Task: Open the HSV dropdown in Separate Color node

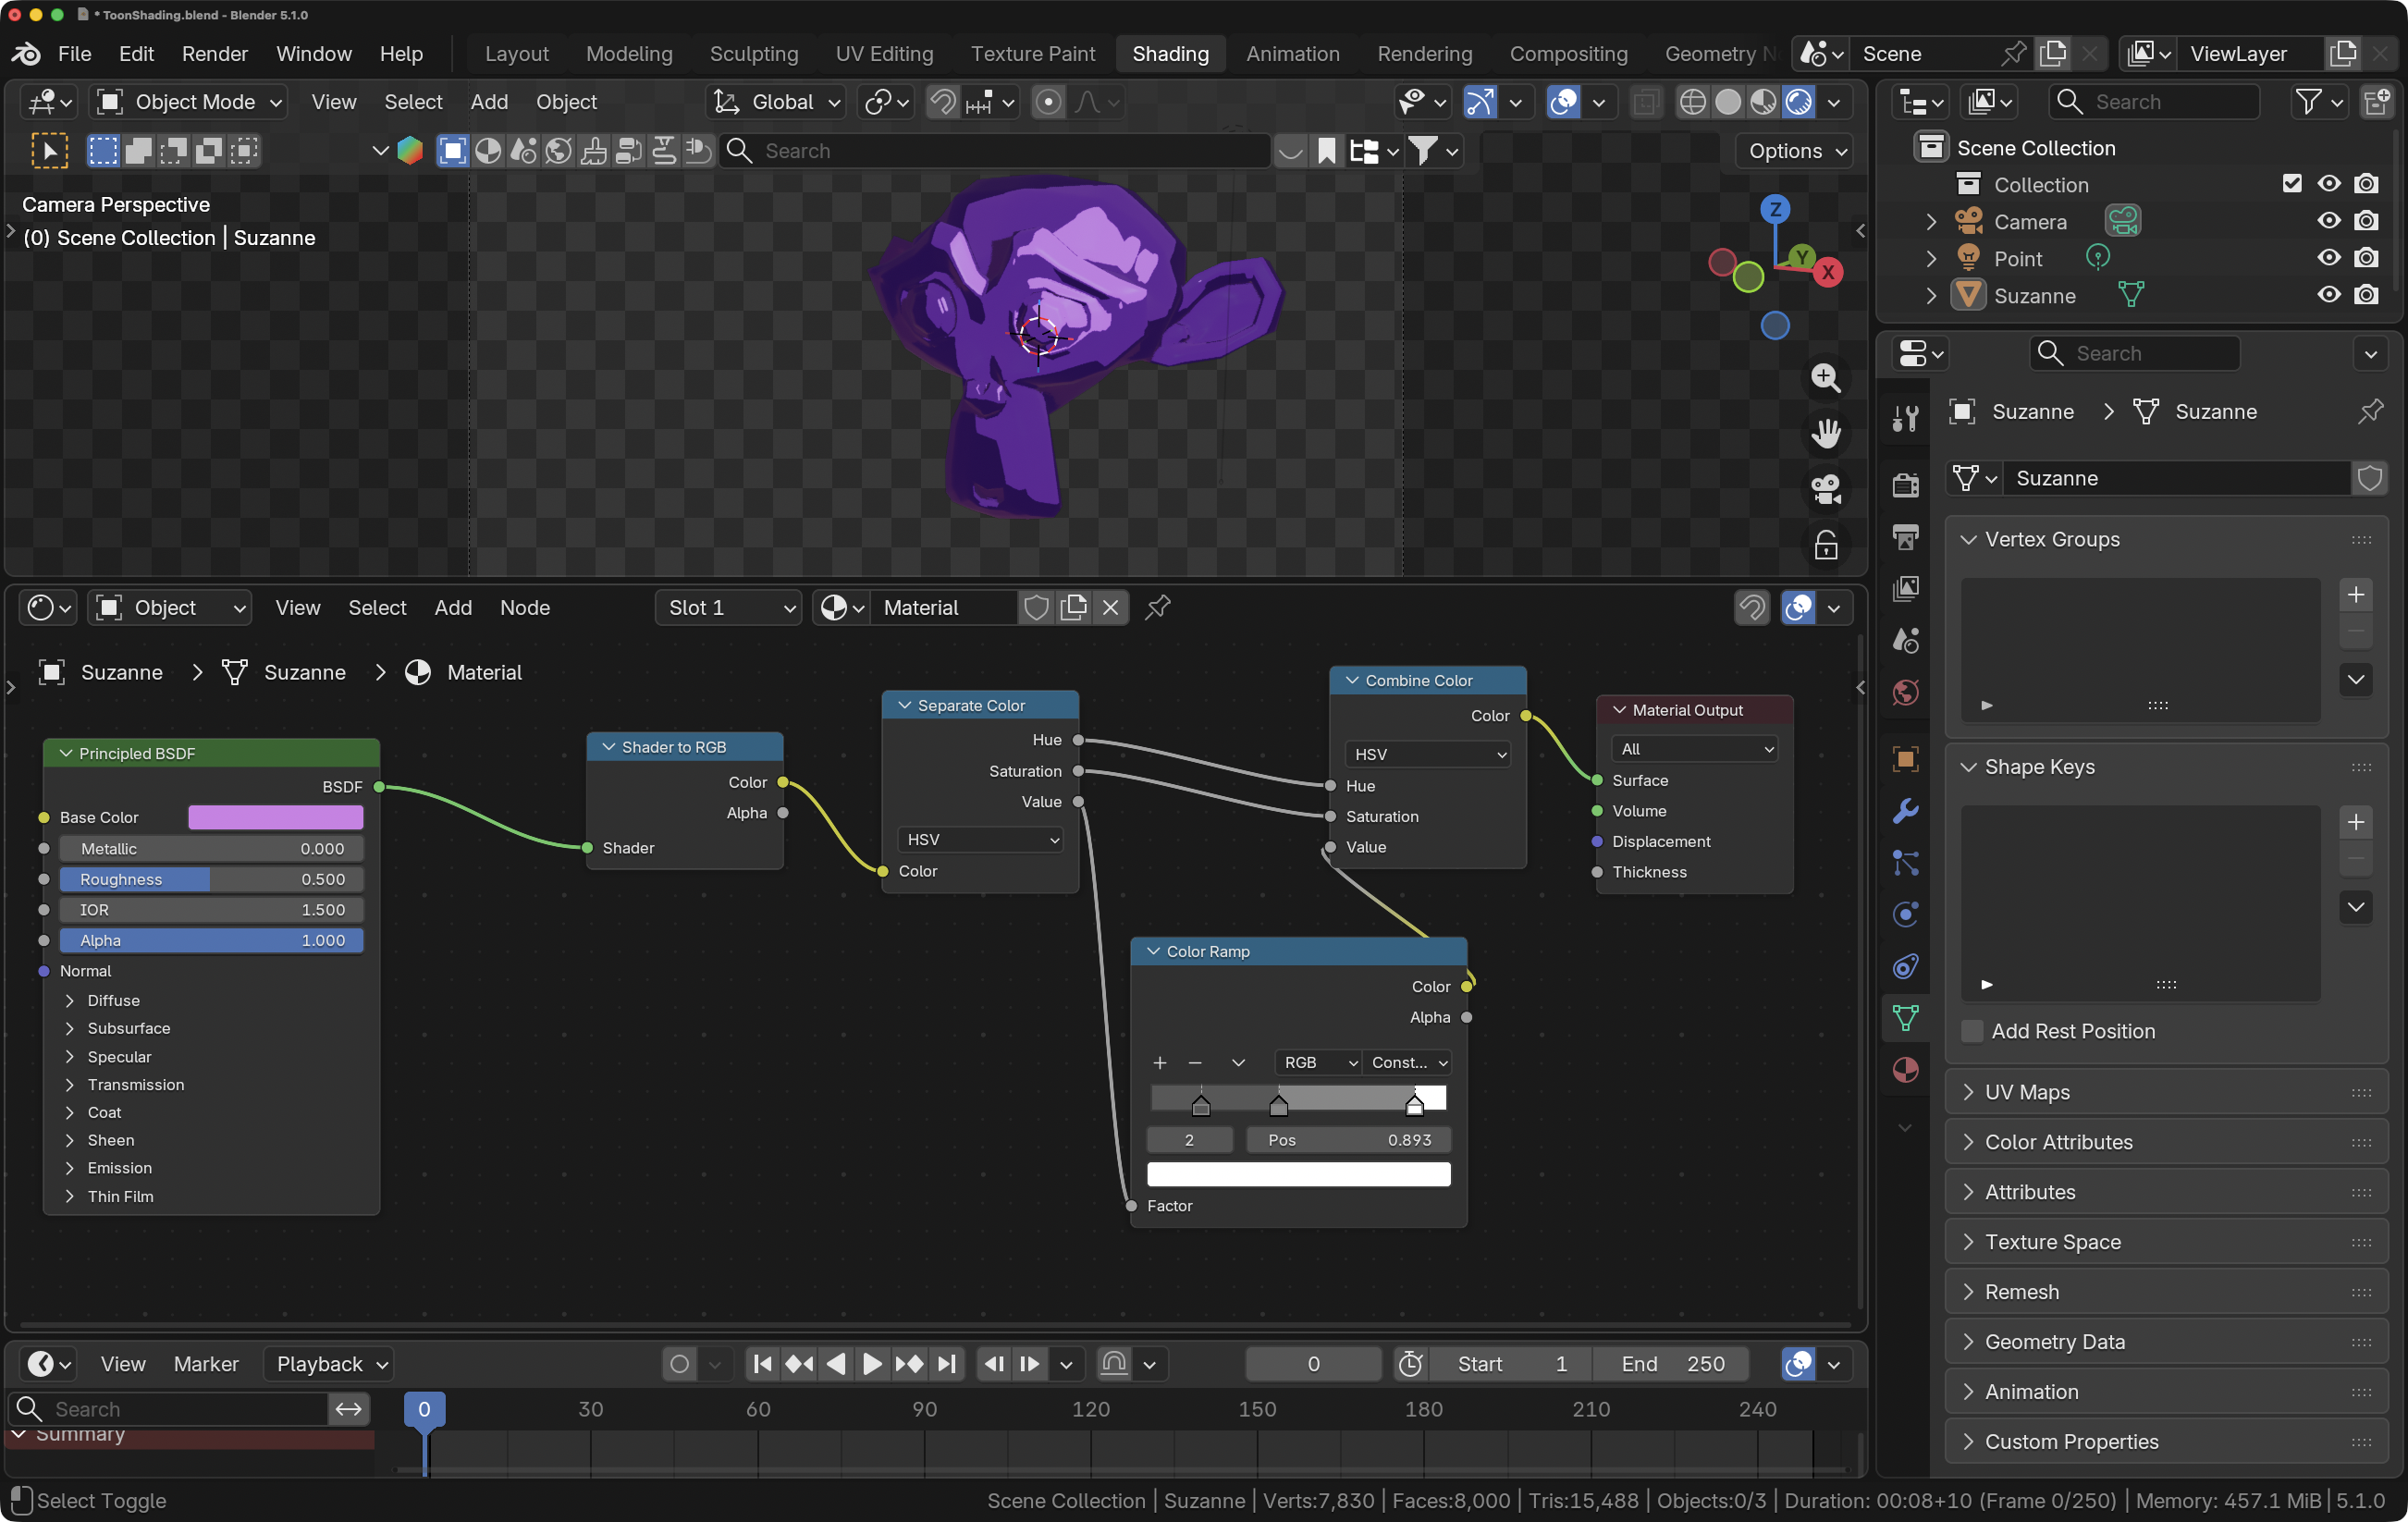Action: [x=979, y=839]
